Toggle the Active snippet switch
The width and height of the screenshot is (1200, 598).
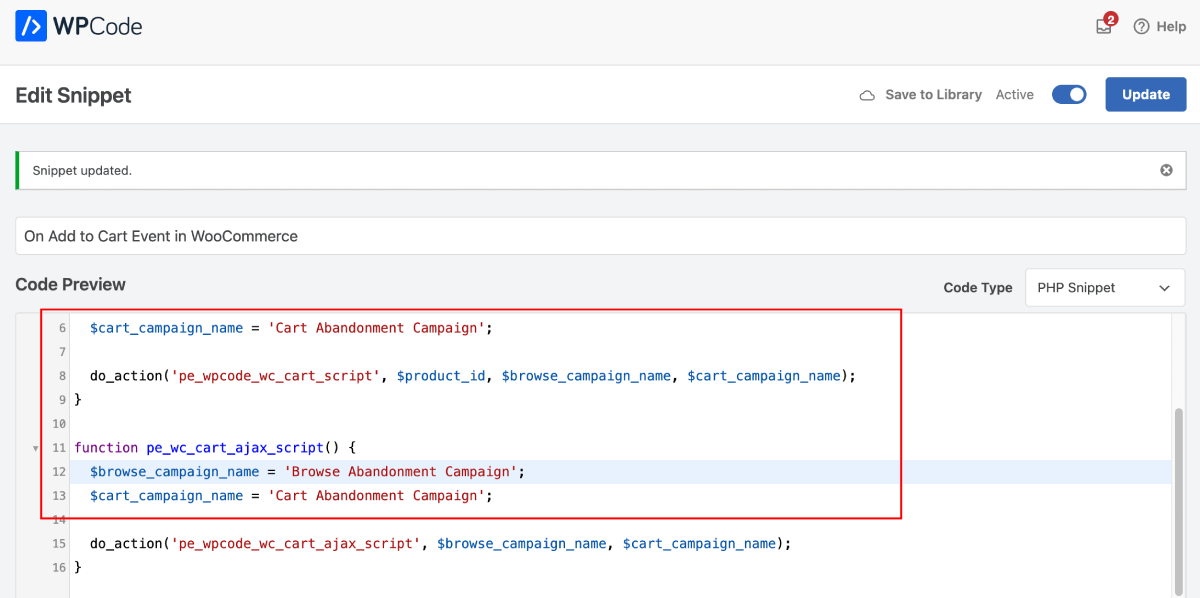coord(1069,94)
